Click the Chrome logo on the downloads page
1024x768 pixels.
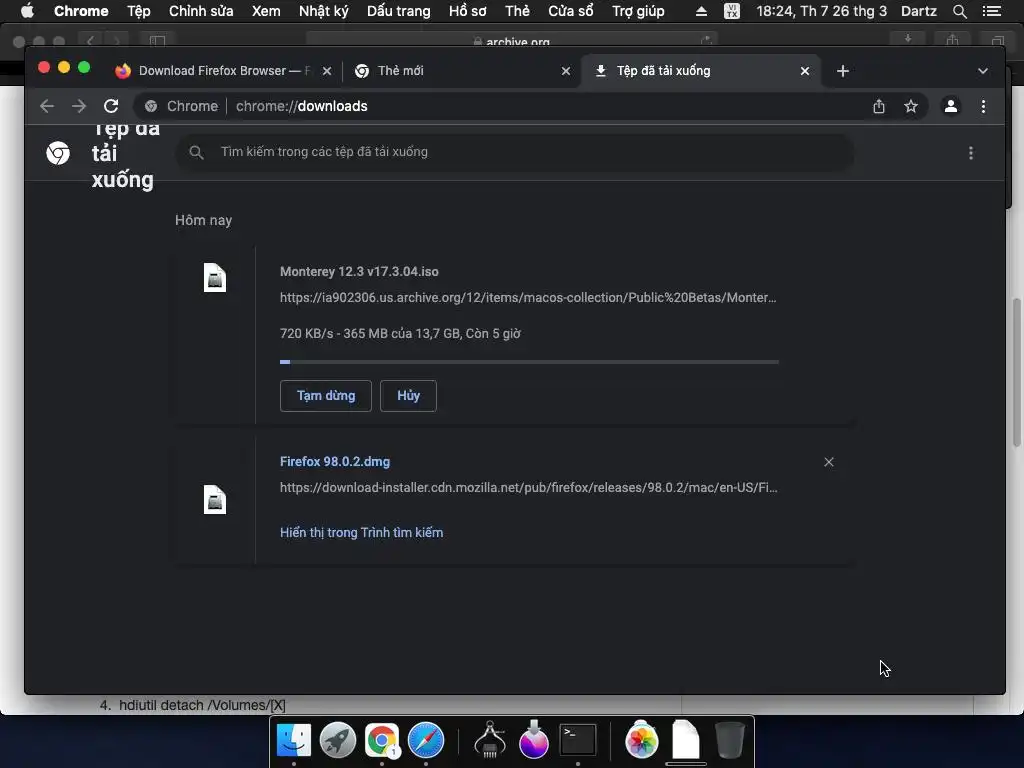click(58, 153)
